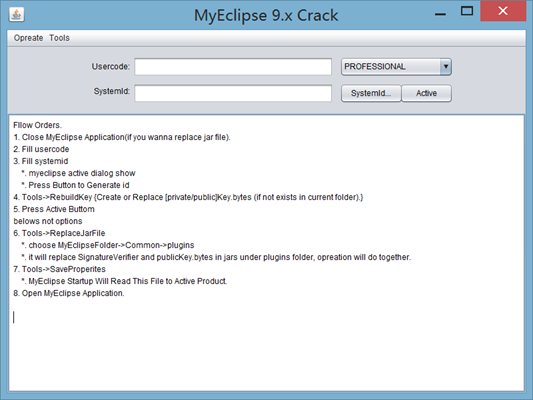Click the Active button
The image size is (533, 400).
(x=427, y=93)
